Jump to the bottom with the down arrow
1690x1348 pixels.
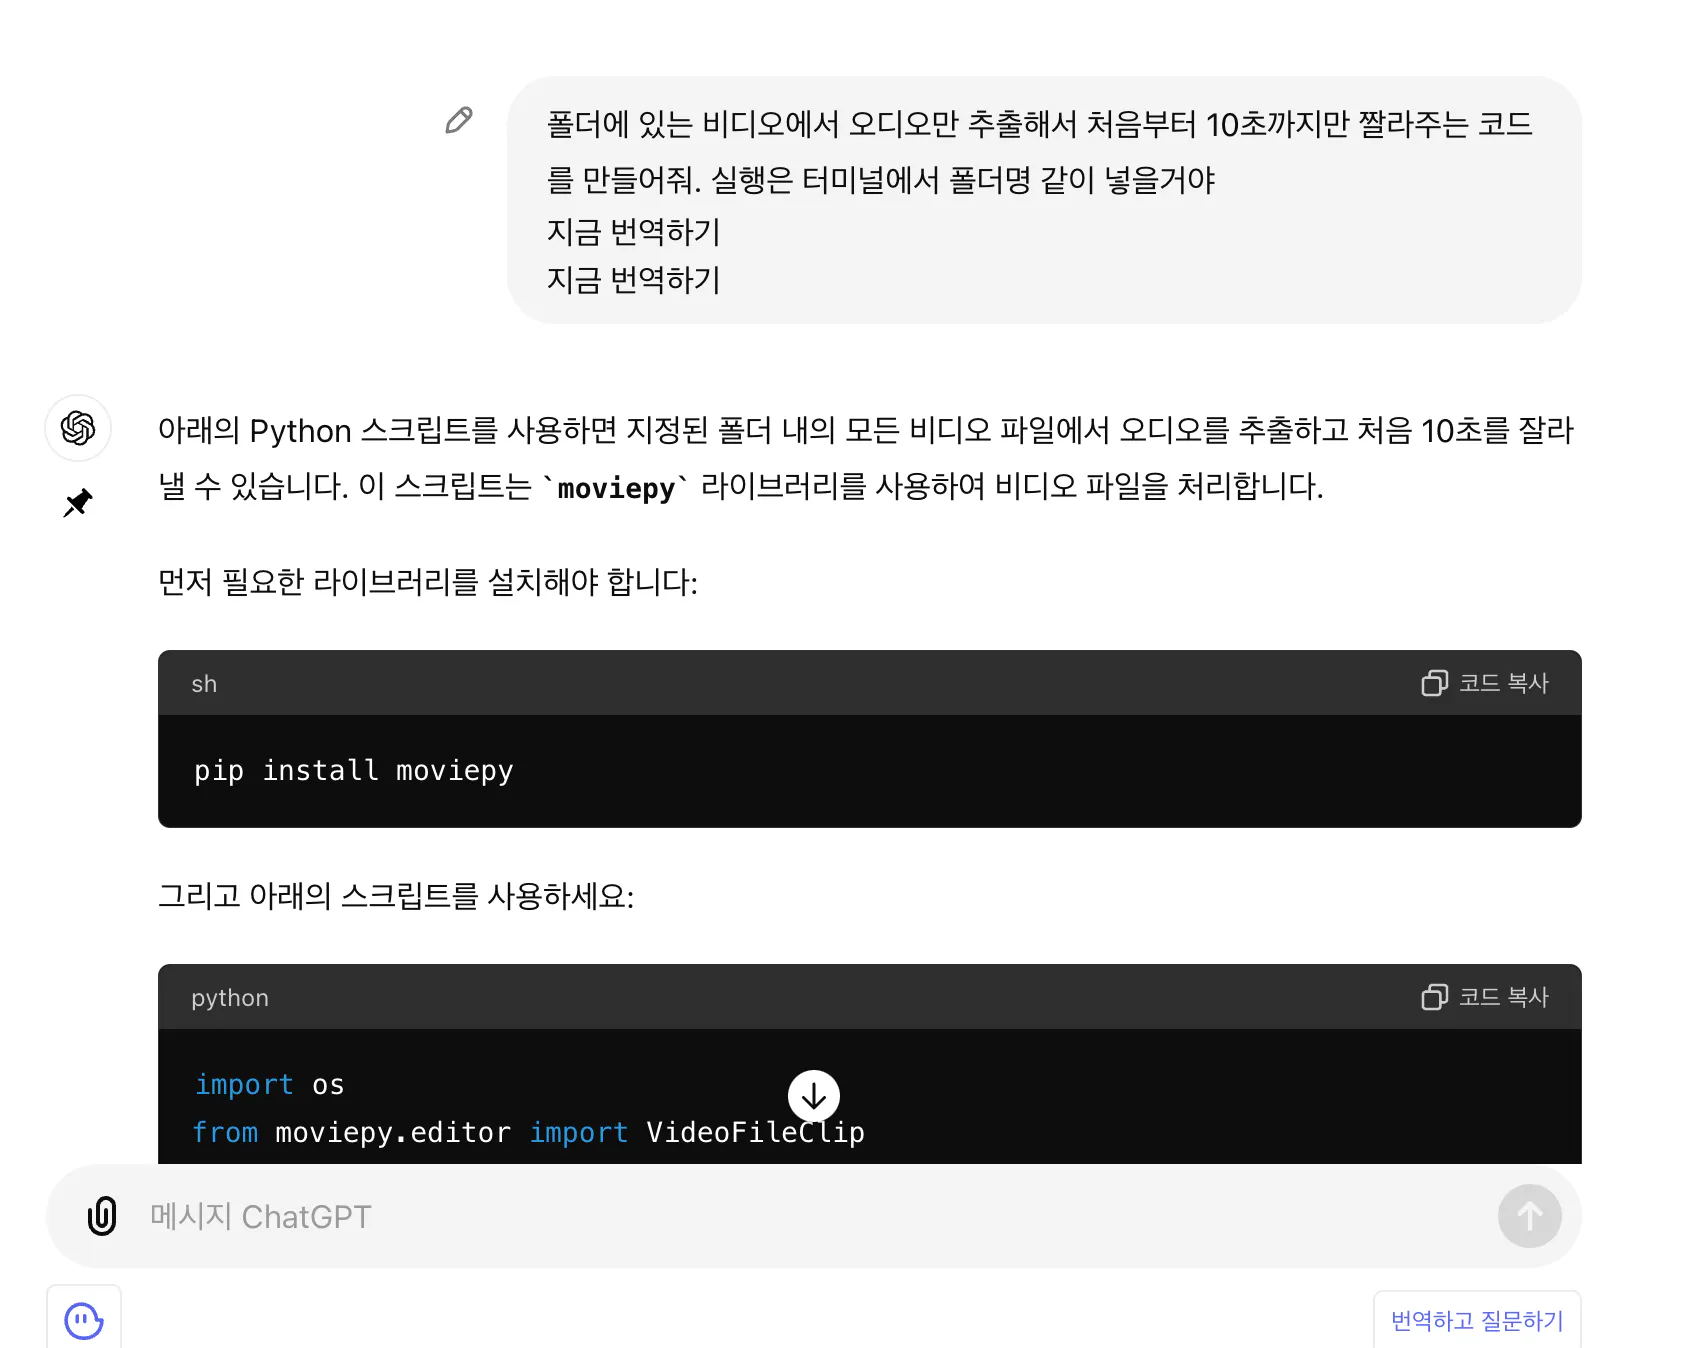(x=814, y=1096)
